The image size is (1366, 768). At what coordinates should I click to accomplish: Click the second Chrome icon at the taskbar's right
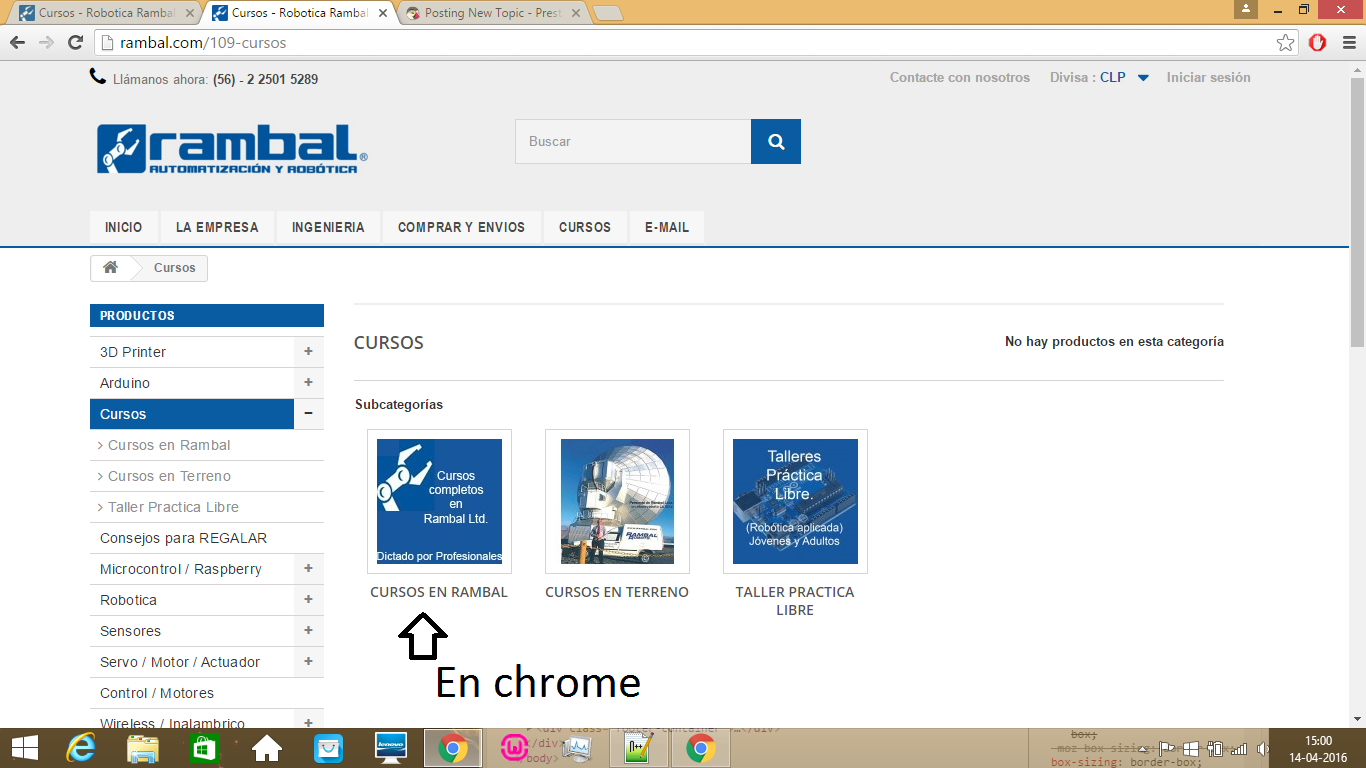(x=700, y=748)
